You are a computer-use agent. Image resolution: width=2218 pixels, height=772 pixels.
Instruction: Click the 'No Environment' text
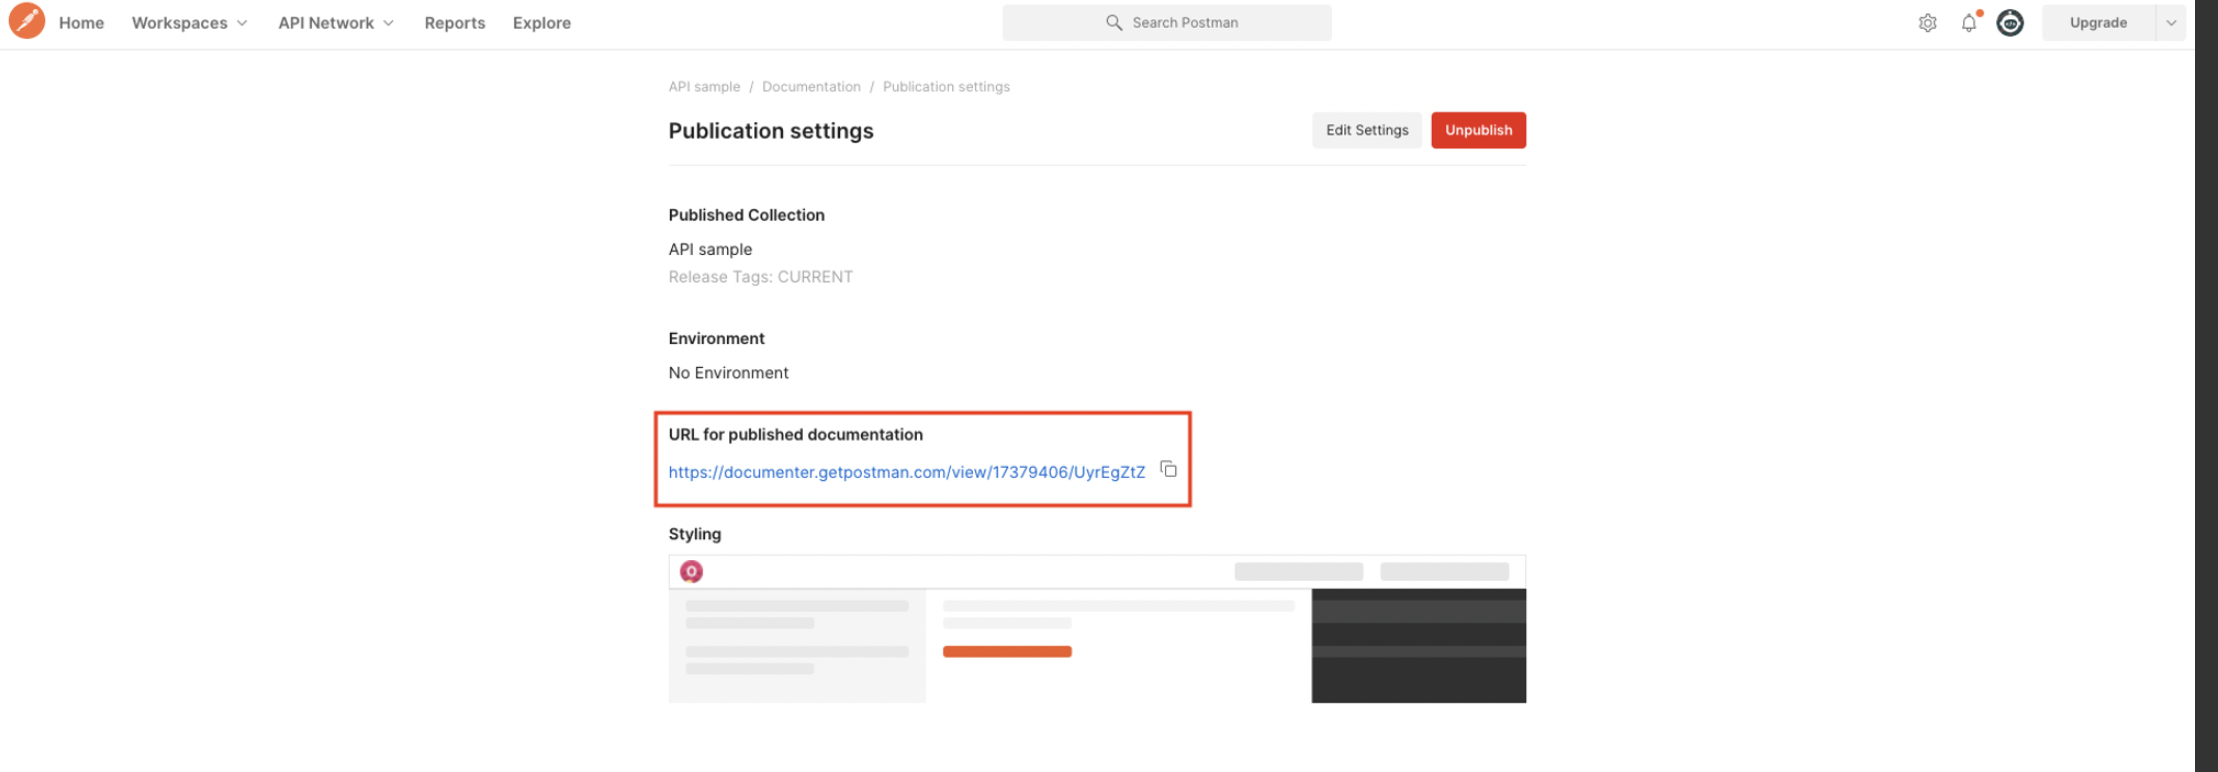point(728,373)
